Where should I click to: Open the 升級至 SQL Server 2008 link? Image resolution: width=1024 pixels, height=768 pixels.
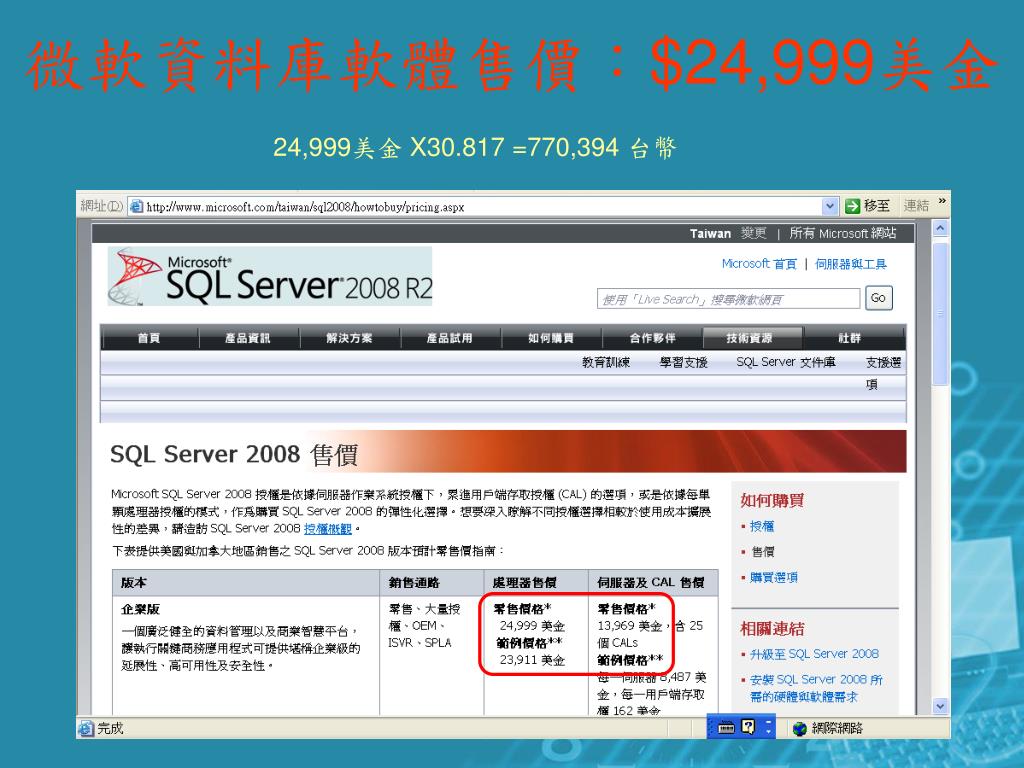pyautogui.click(x=814, y=654)
